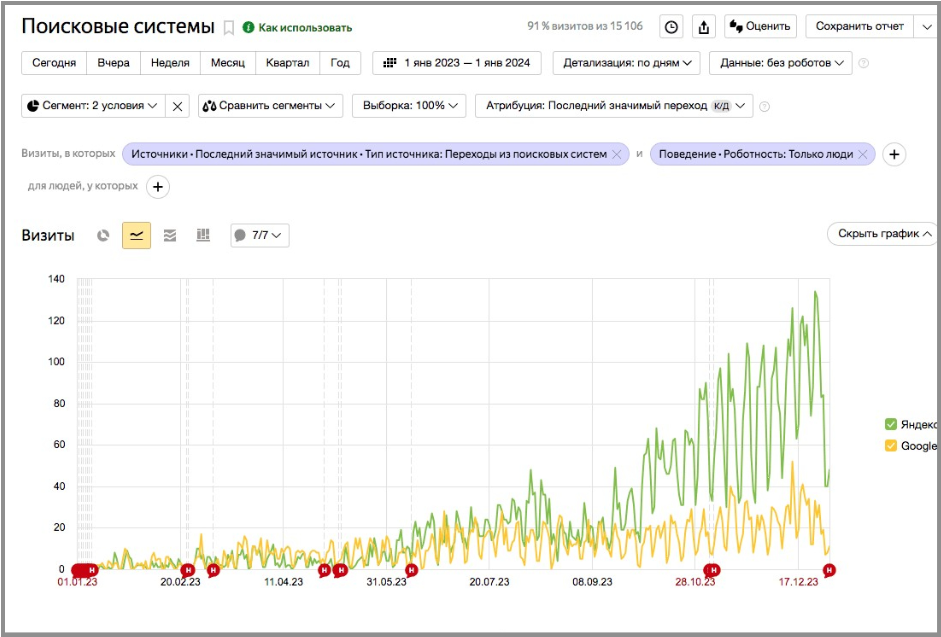Select the Год period tab
The image size is (941, 637).
(340, 63)
